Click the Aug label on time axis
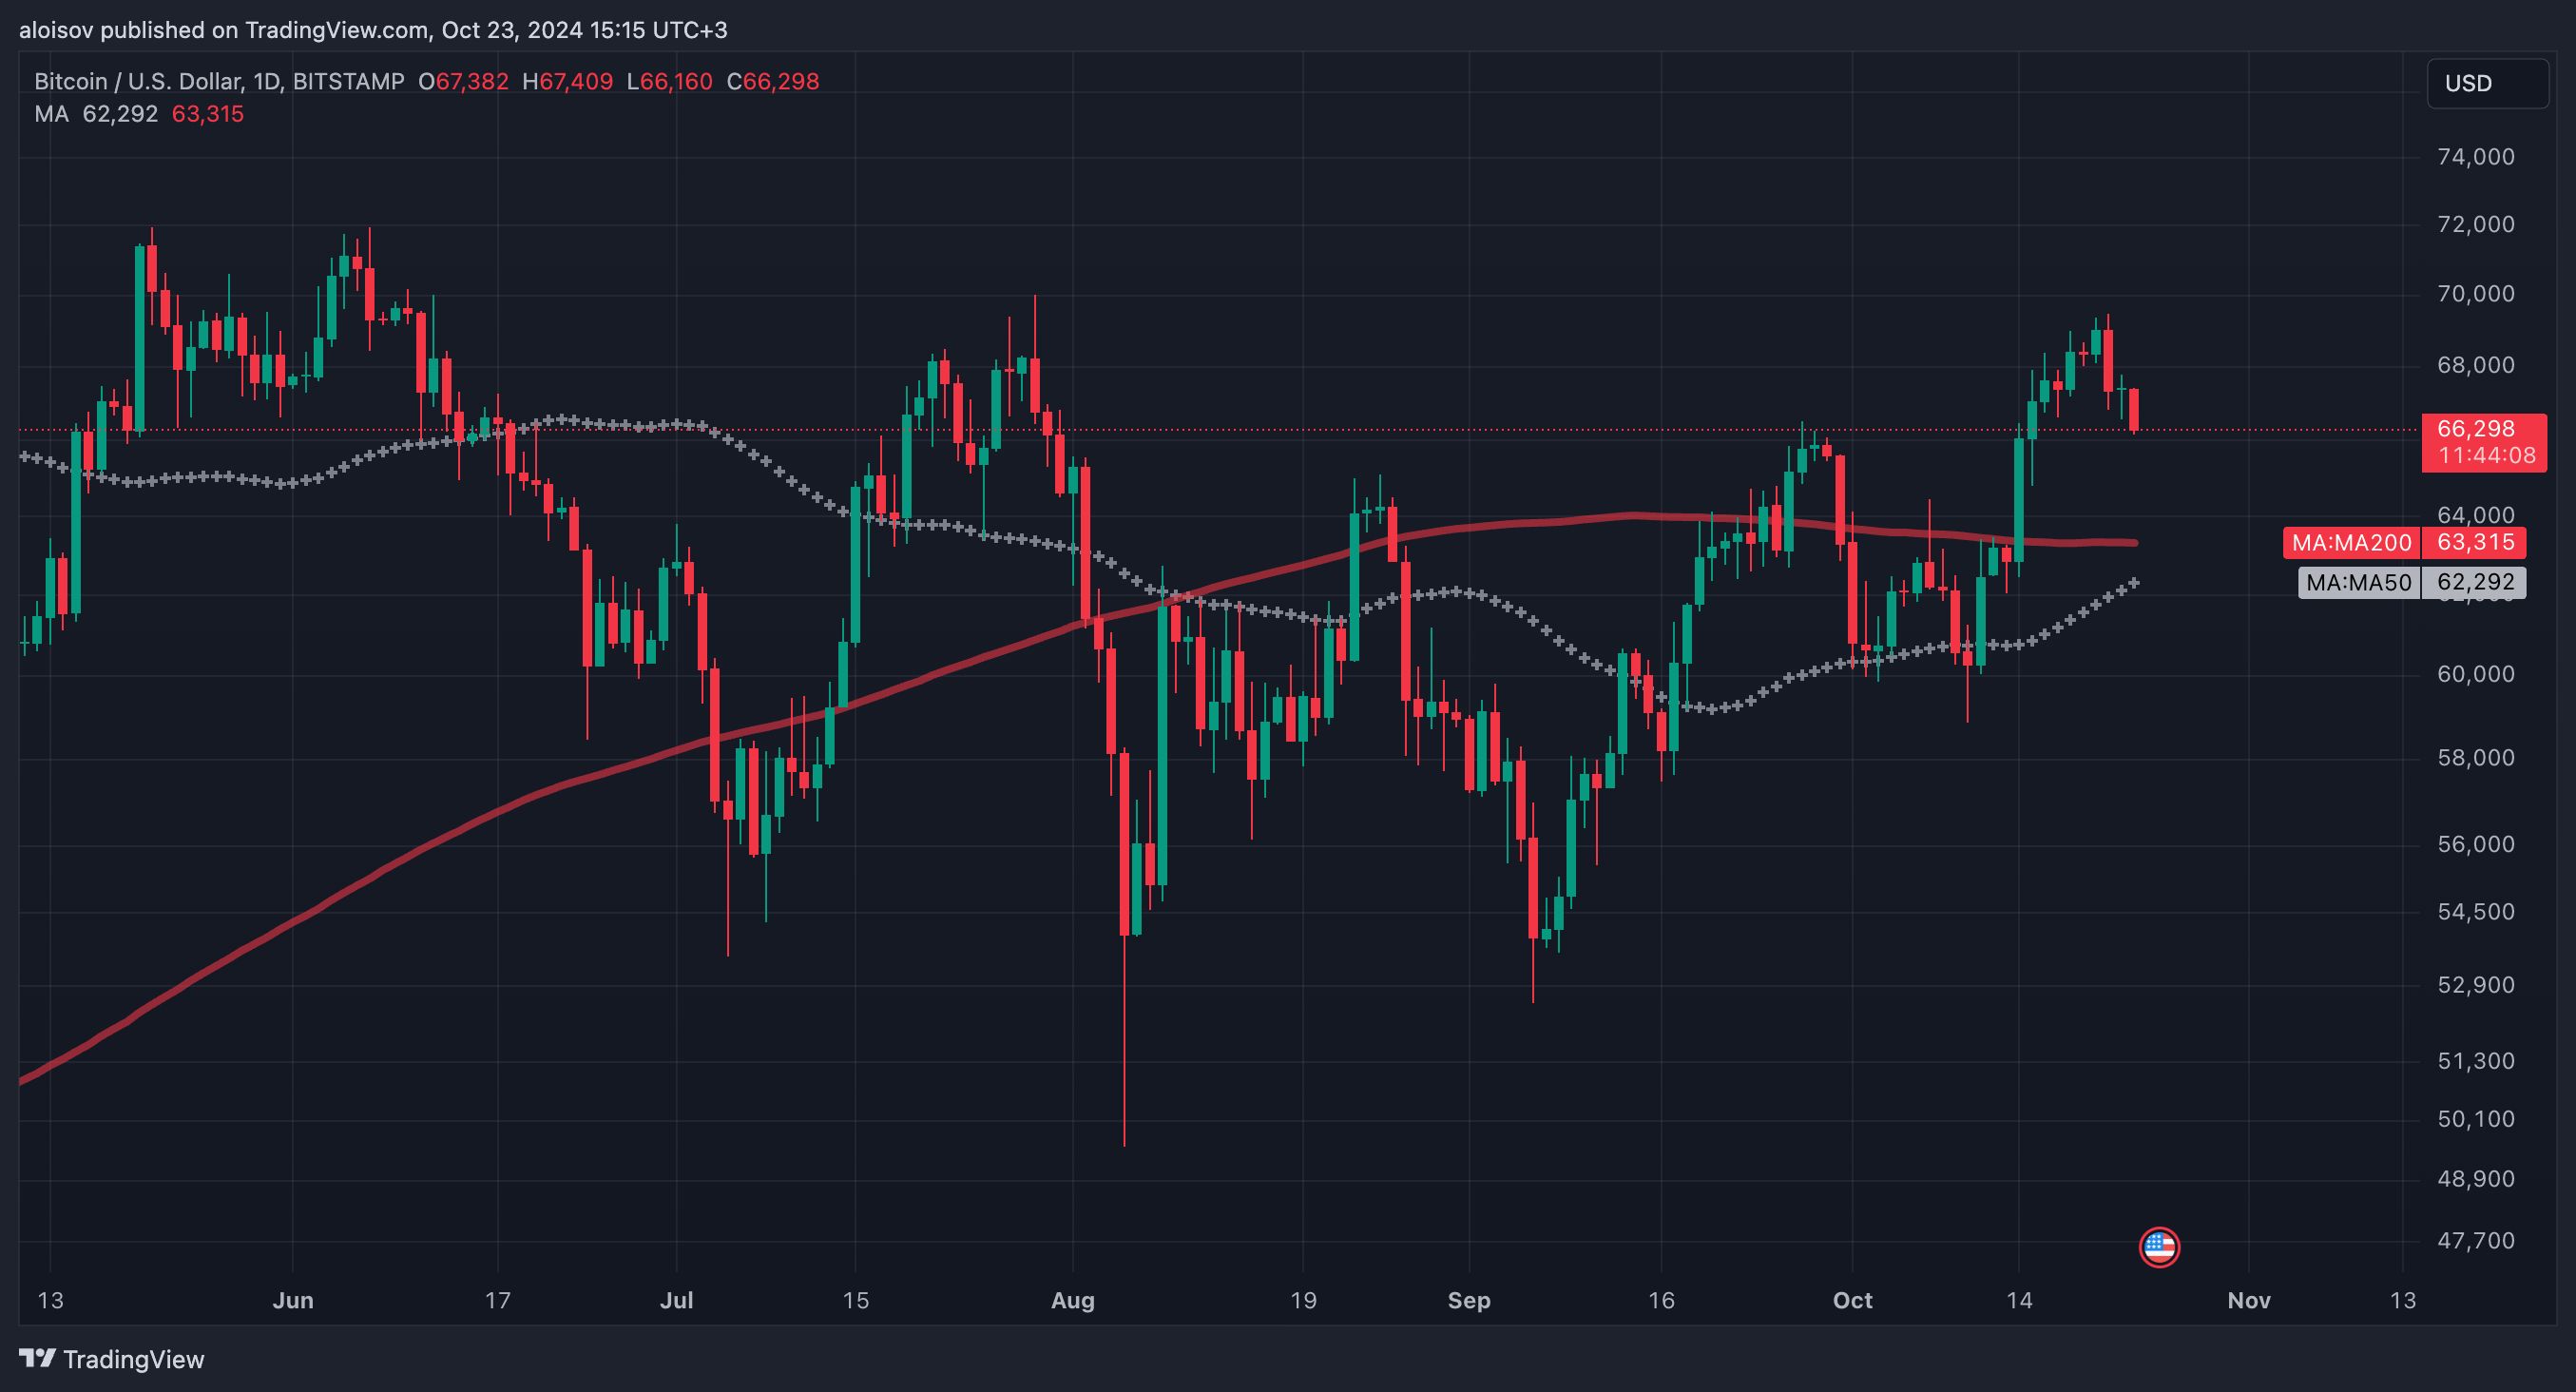Viewport: 2576px width, 1392px height. click(x=1073, y=1300)
